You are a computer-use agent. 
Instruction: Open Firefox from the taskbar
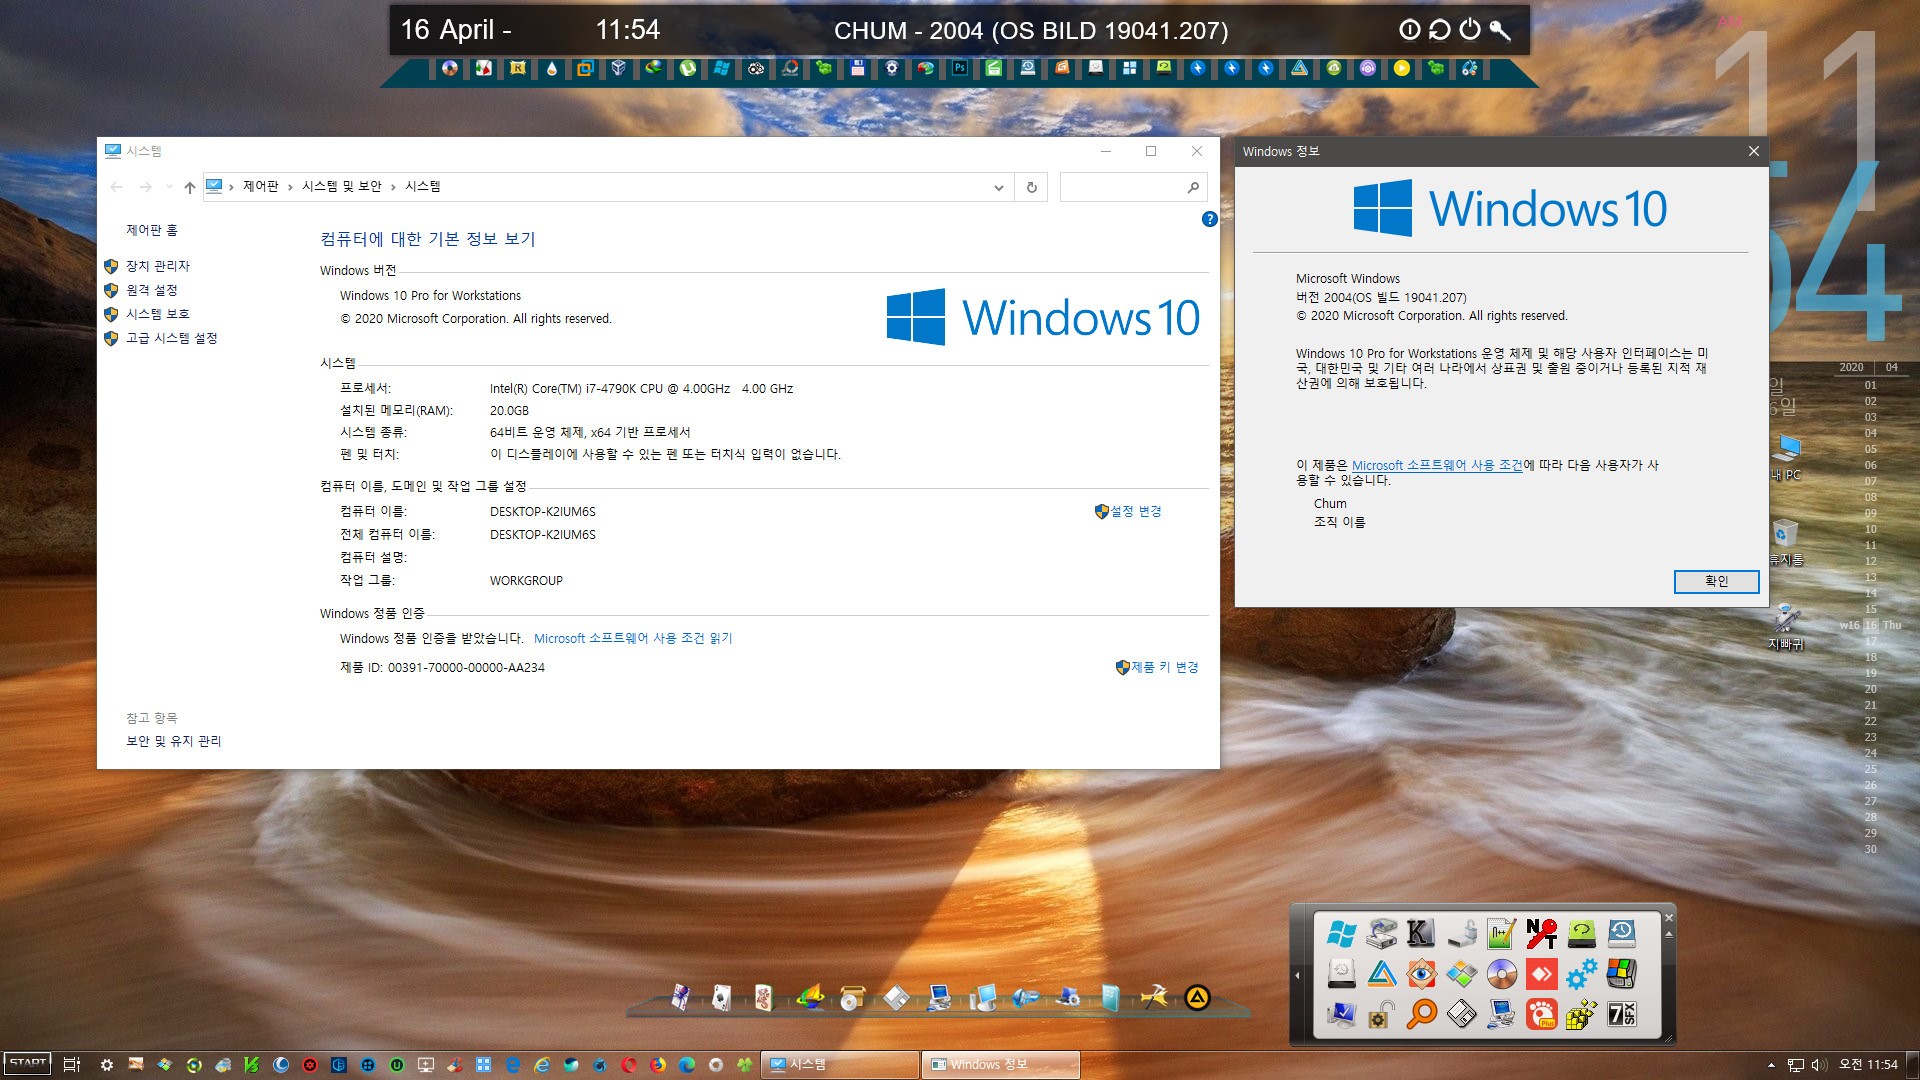[x=658, y=1065]
